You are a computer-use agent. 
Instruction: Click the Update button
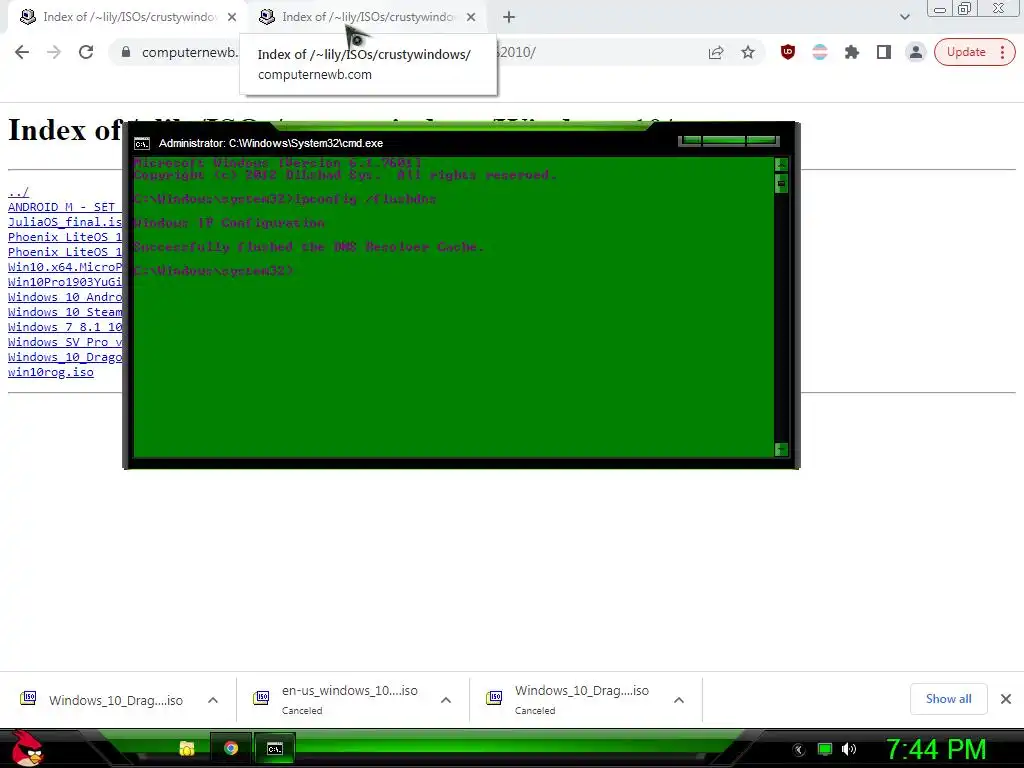(x=966, y=52)
